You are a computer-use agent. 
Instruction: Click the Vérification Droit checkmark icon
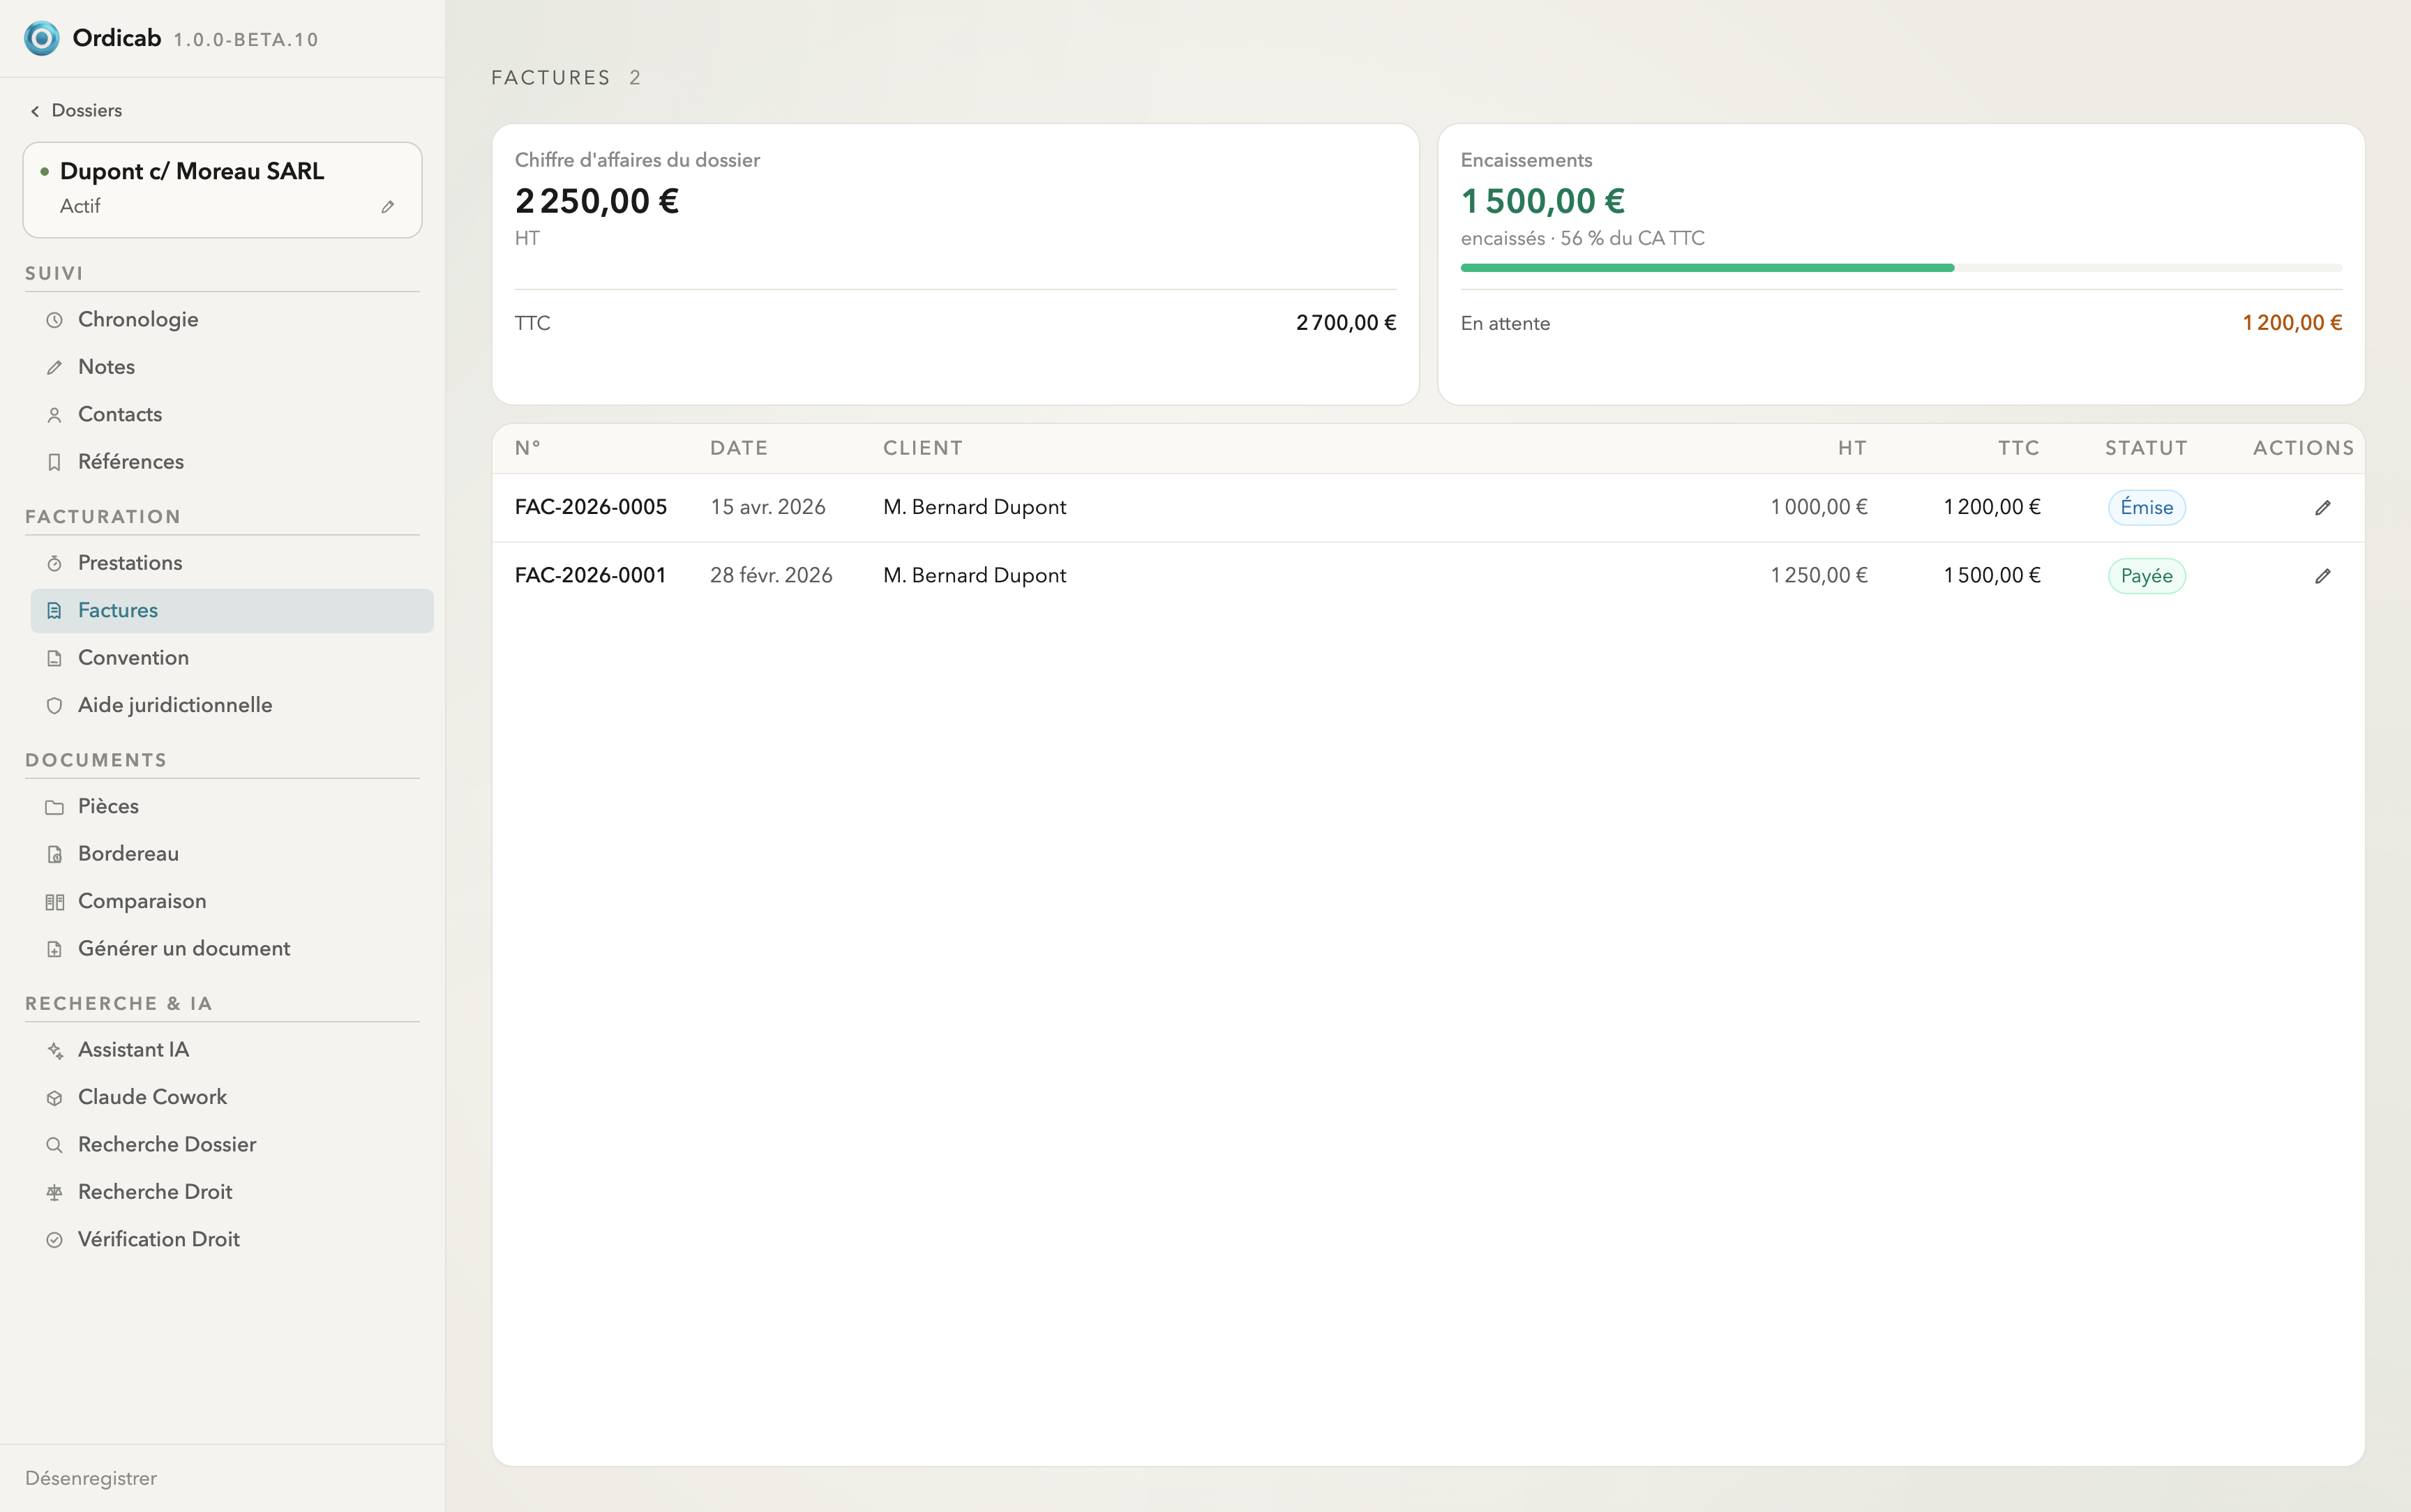click(55, 1240)
